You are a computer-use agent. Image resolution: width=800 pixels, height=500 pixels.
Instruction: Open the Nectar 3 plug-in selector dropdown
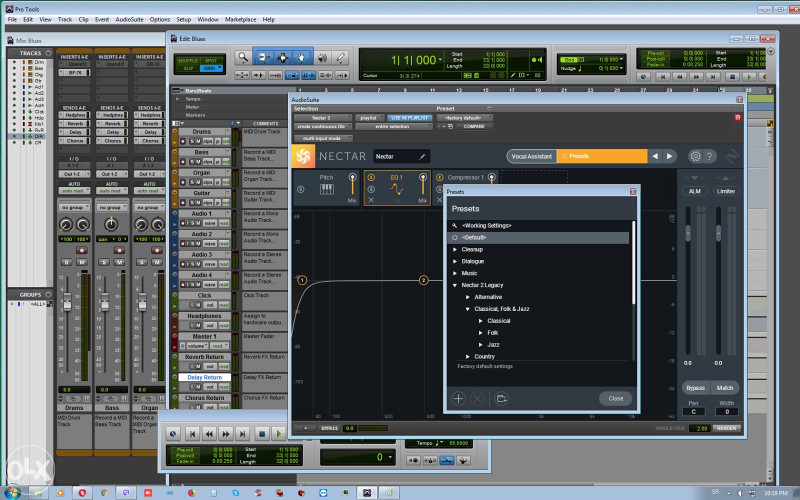323,118
